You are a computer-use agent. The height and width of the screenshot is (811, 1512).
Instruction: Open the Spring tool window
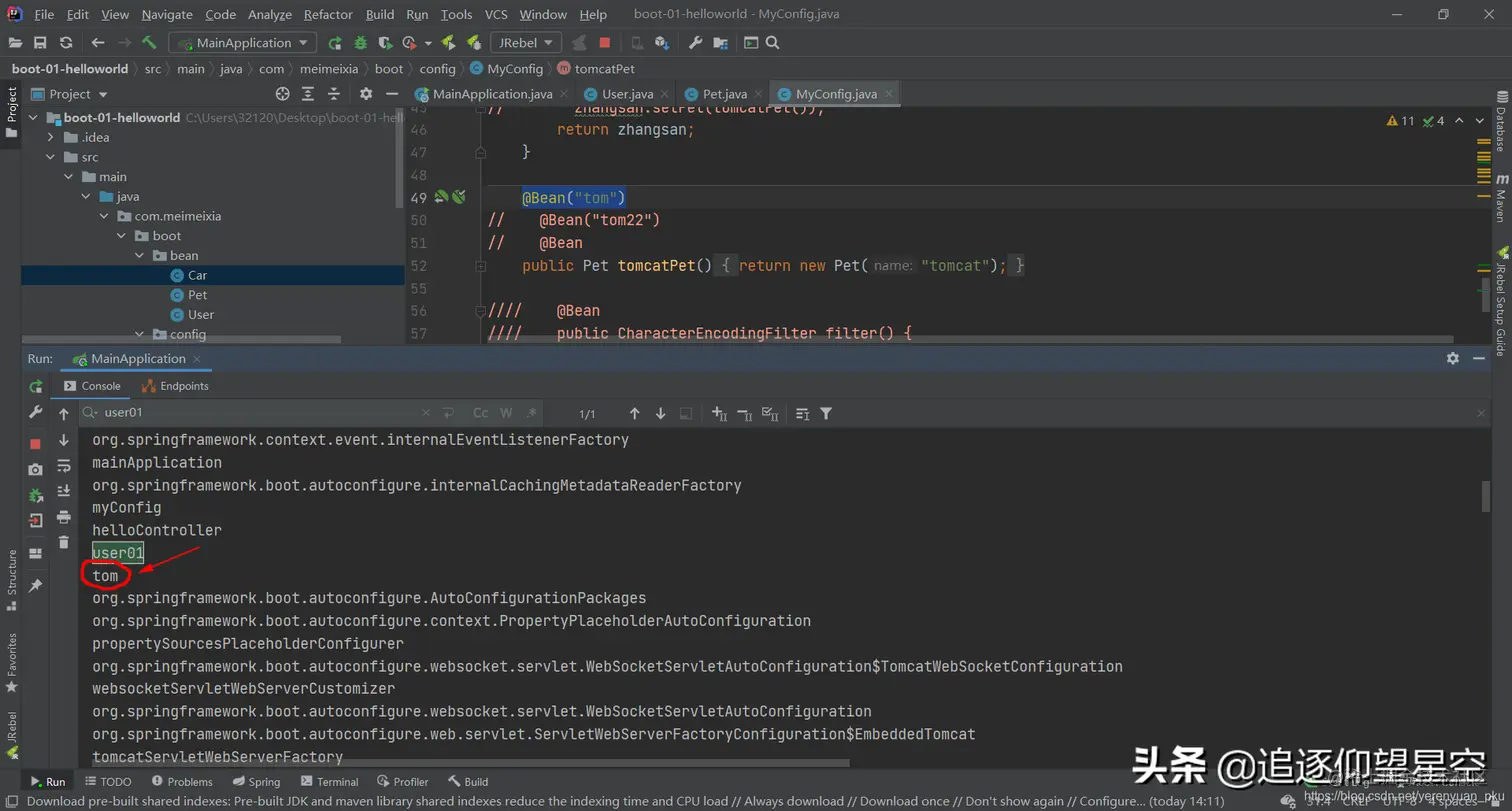click(x=256, y=782)
